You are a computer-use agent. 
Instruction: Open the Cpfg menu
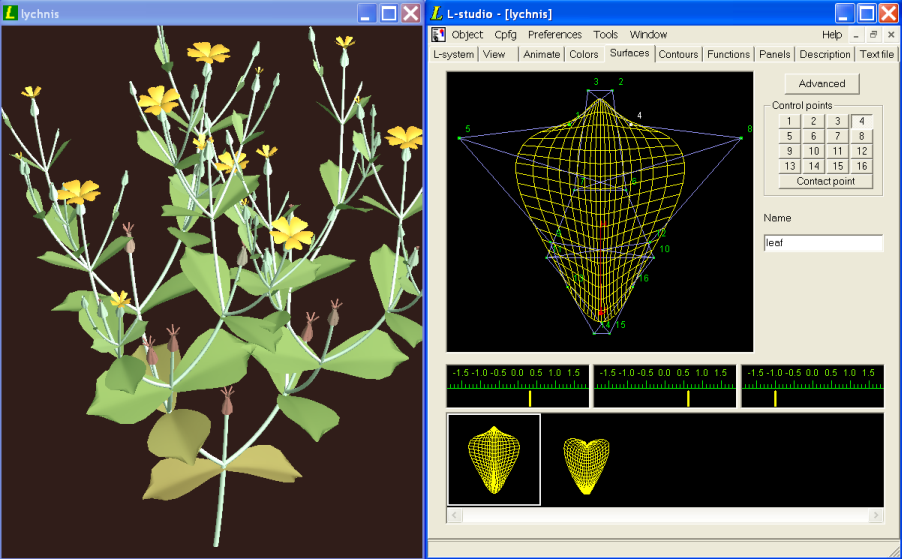(x=506, y=35)
